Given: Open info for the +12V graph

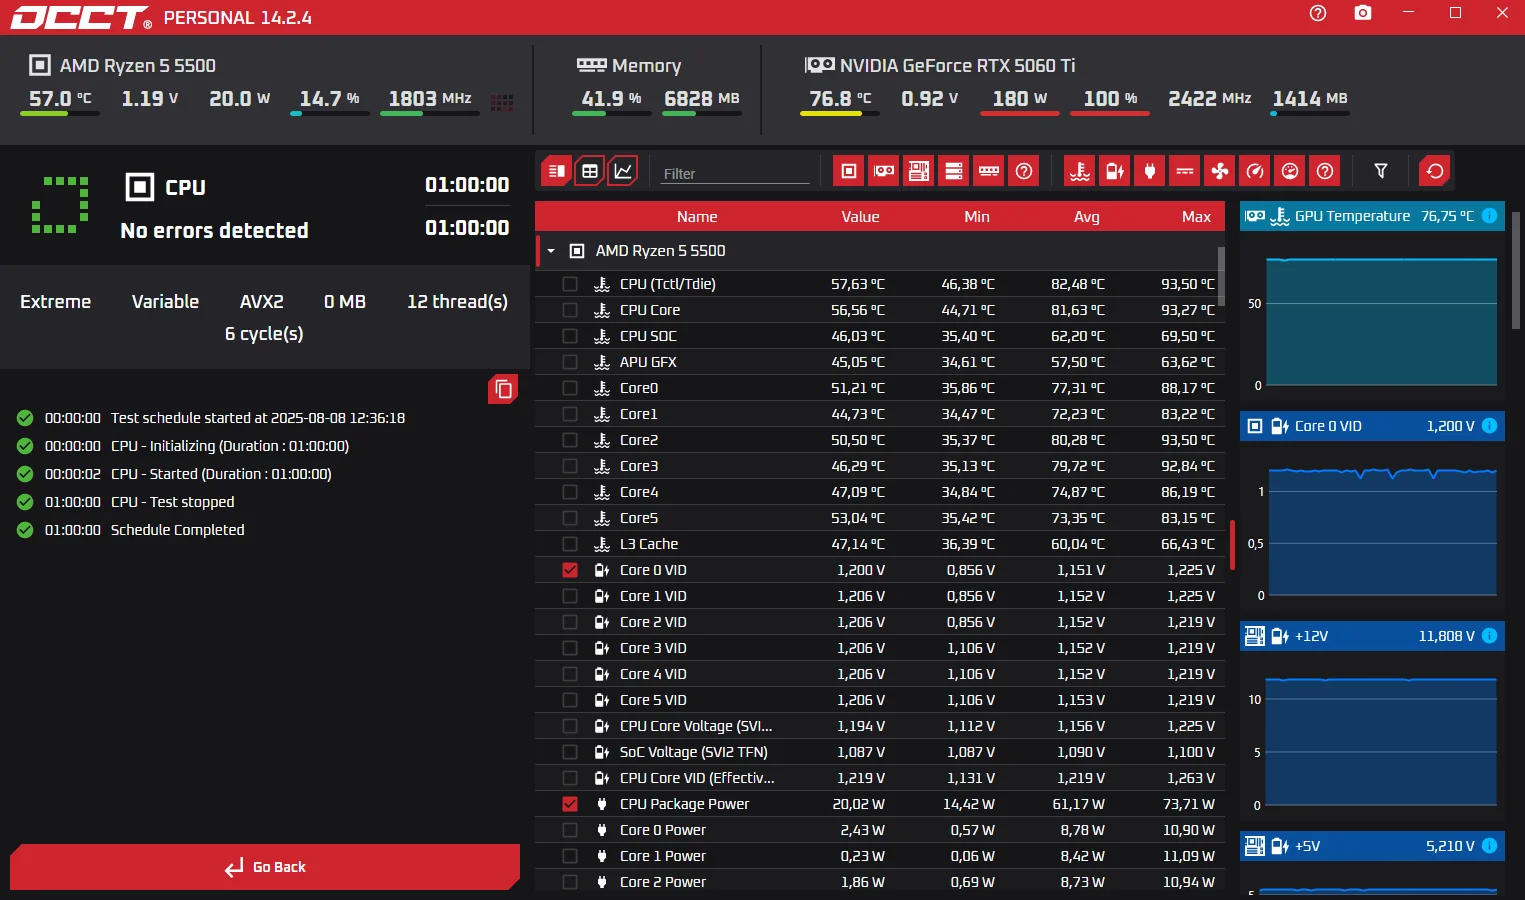Looking at the screenshot, I should (1489, 636).
